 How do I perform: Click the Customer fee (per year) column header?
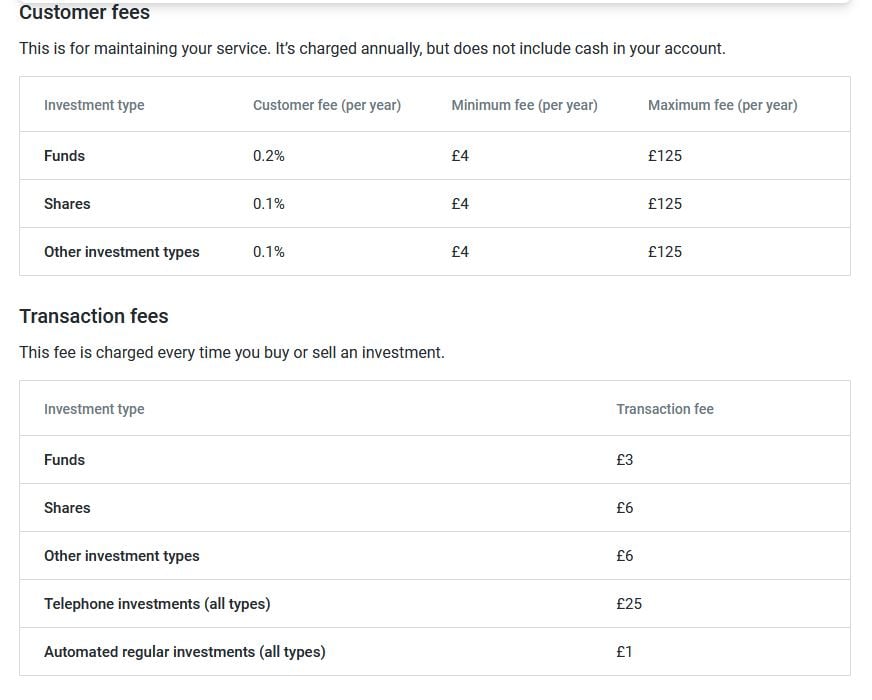[x=327, y=105]
